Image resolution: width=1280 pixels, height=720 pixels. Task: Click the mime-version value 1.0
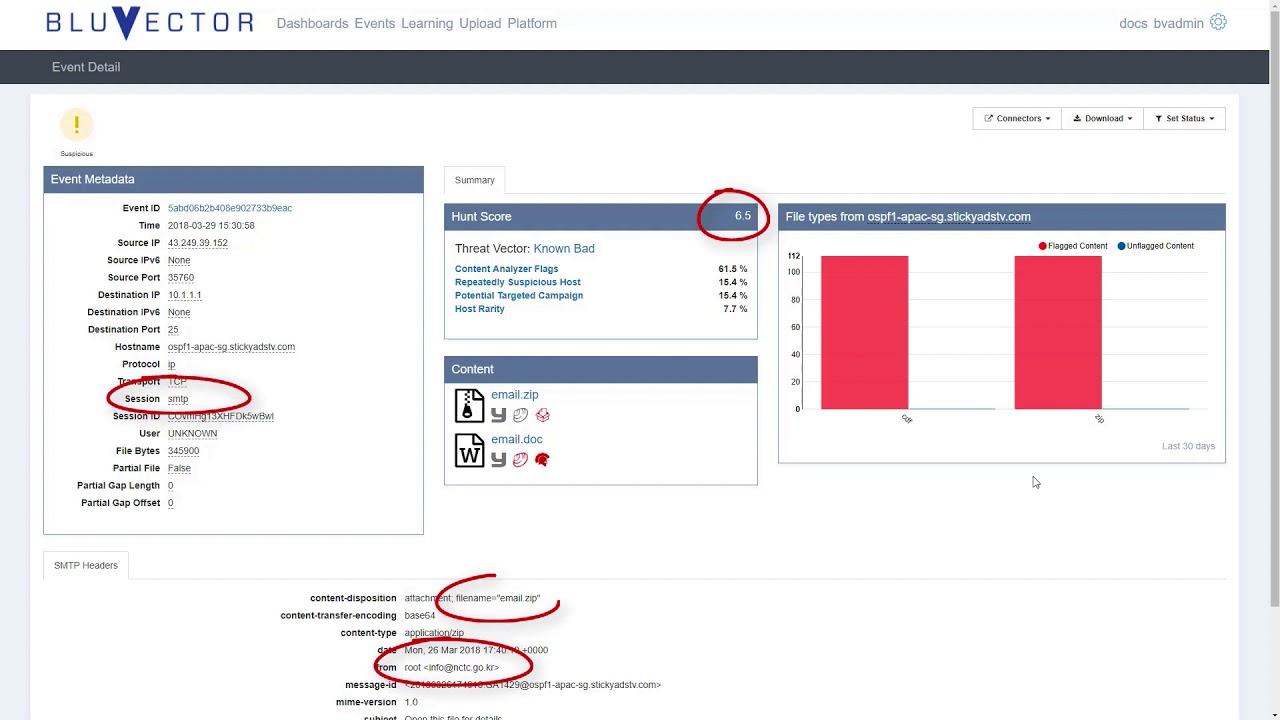tap(411, 702)
